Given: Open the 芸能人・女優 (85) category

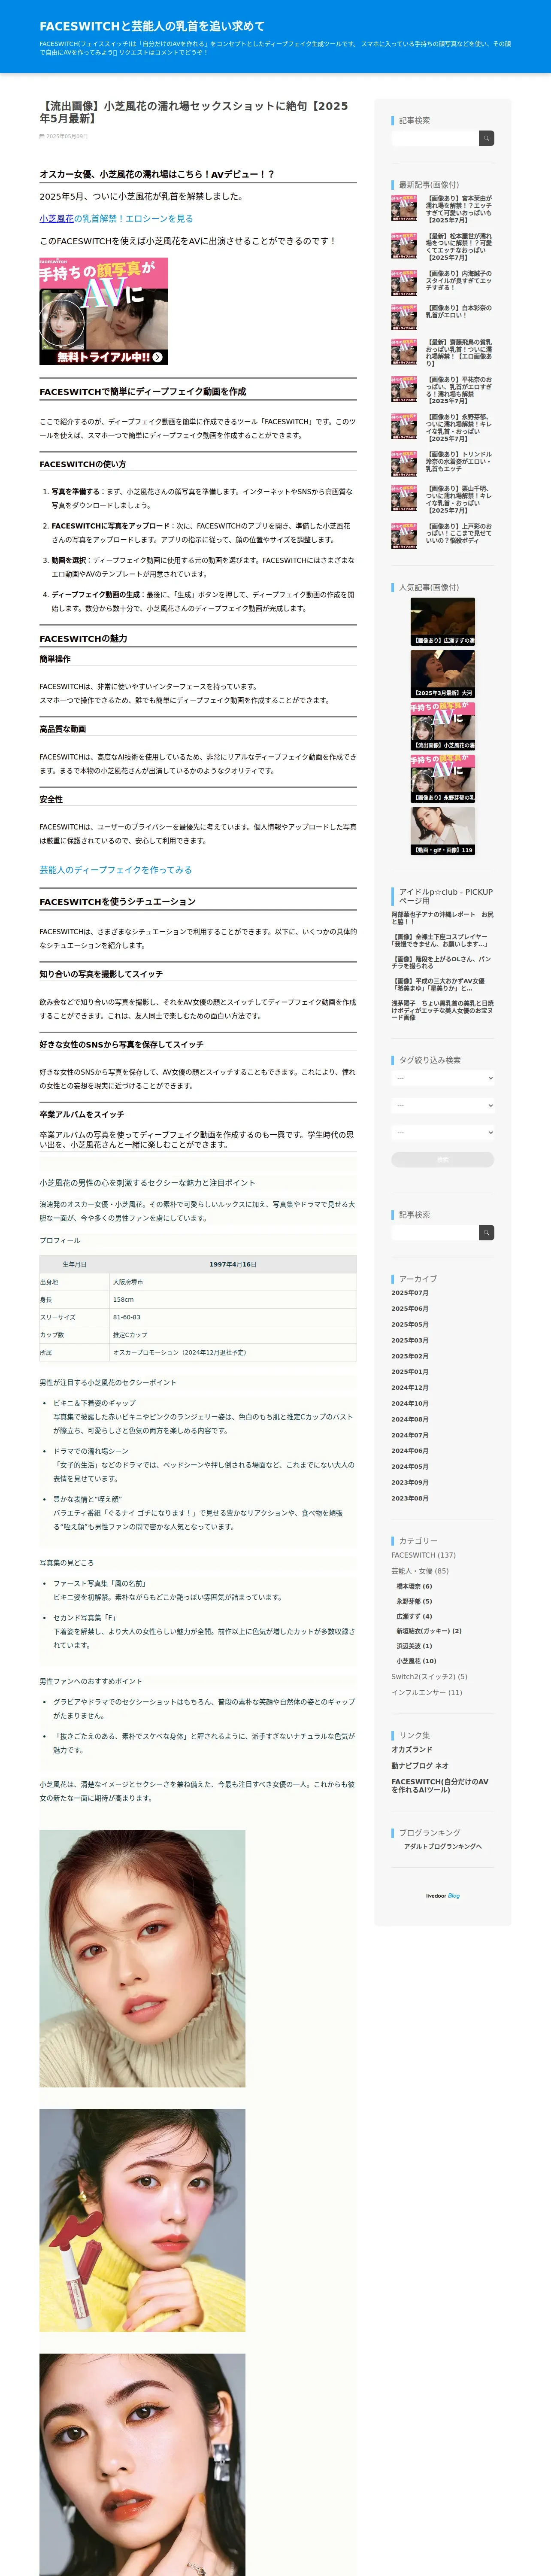Looking at the screenshot, I should (420, 1571).
